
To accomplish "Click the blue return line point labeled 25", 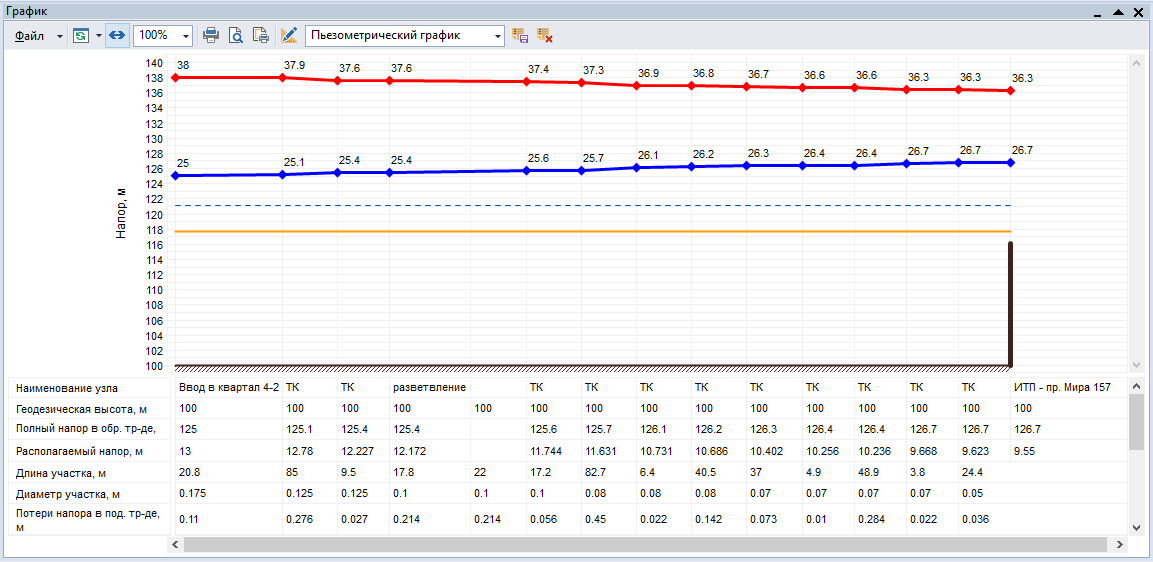I will 175,176.
